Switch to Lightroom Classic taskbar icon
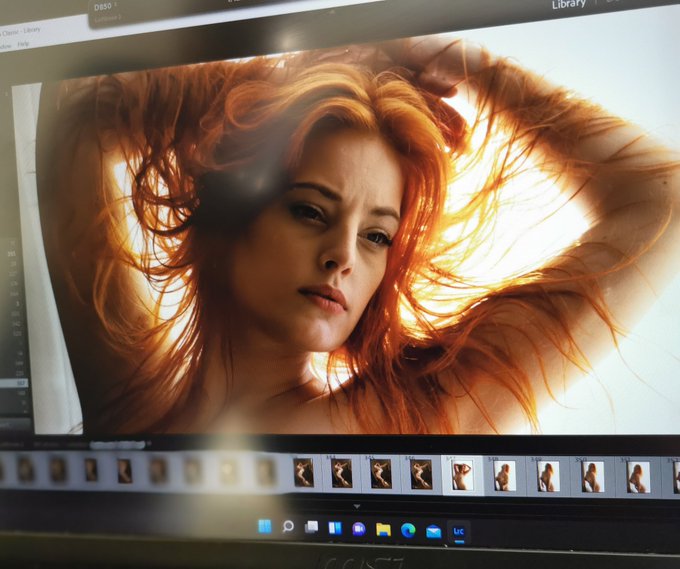680x569 pixels. pyautogui.click(x=459, y=532)
